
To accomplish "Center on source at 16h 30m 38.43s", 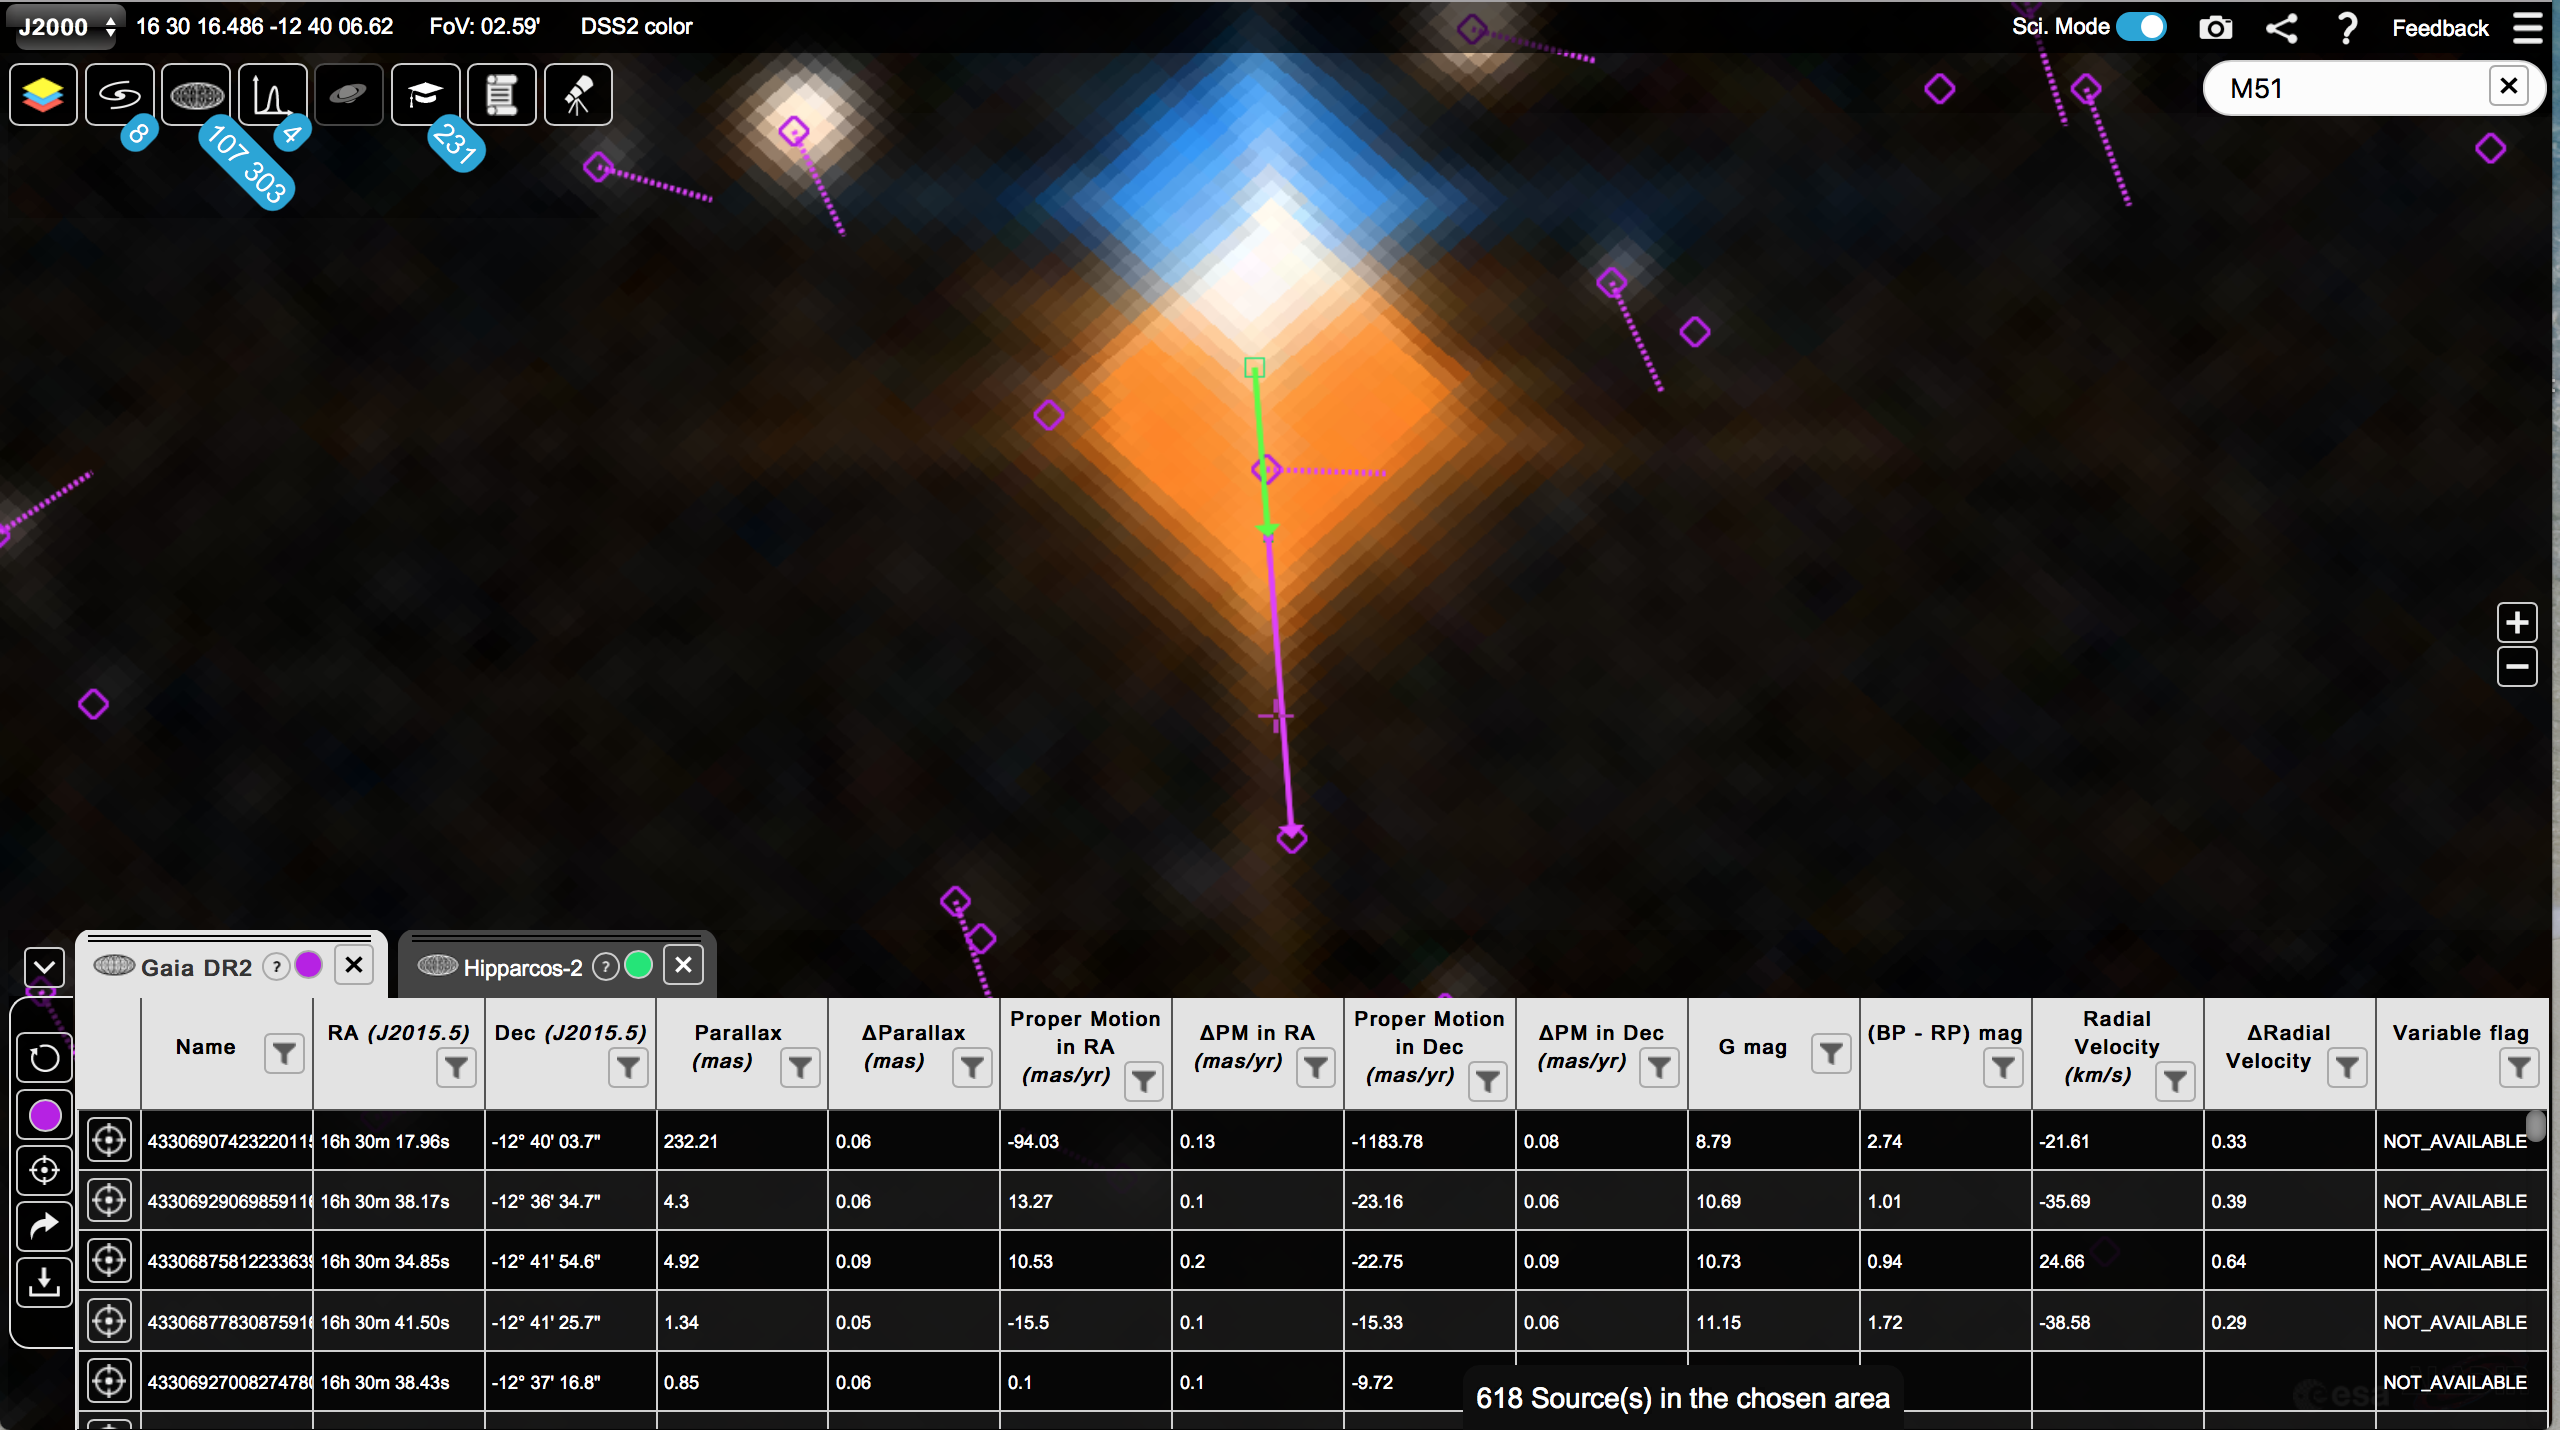I will [x=109, y=1381].
